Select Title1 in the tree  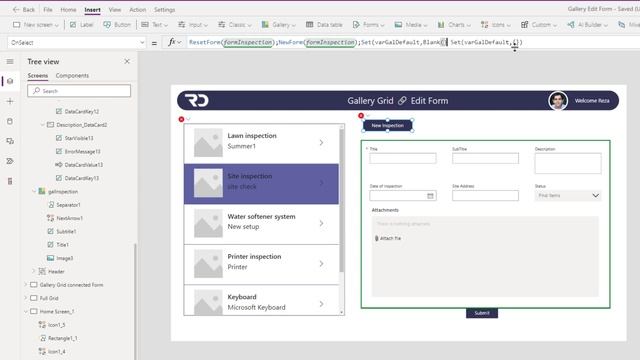(62, 245)
